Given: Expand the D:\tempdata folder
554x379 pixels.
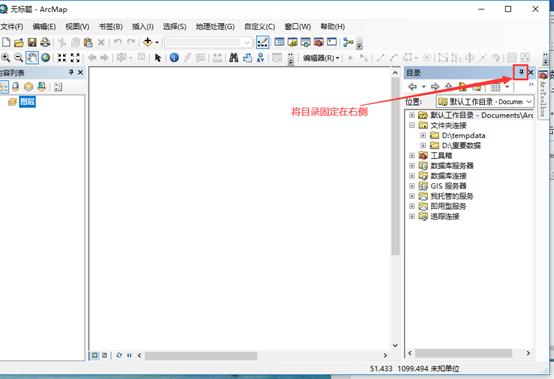Looking at the screenshot, I should pyautogui.click(x=423, y=135).
